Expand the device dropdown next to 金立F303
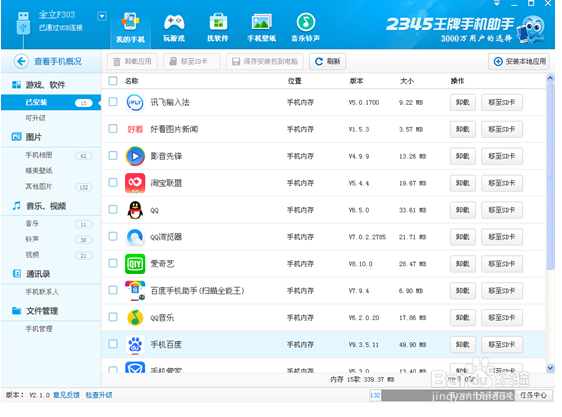Image resolution: width=562 pixels, height=417 pixels. coord(102,16)
